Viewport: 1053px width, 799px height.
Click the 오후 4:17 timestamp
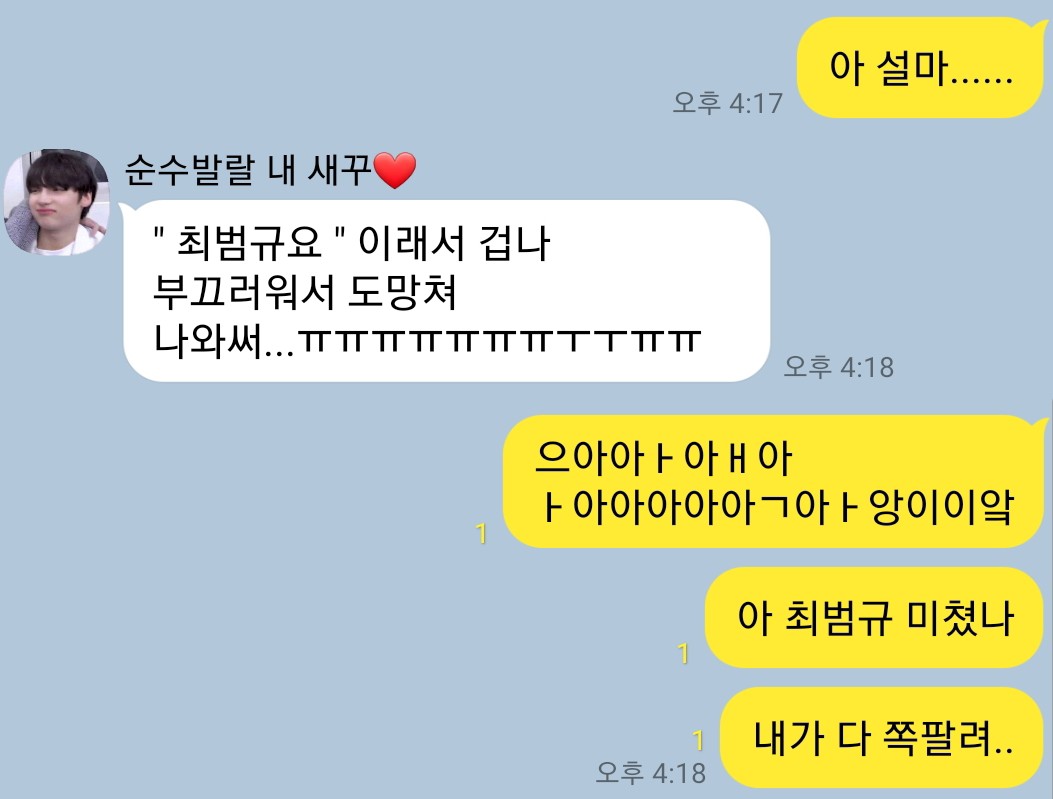(x=727, y=103)
